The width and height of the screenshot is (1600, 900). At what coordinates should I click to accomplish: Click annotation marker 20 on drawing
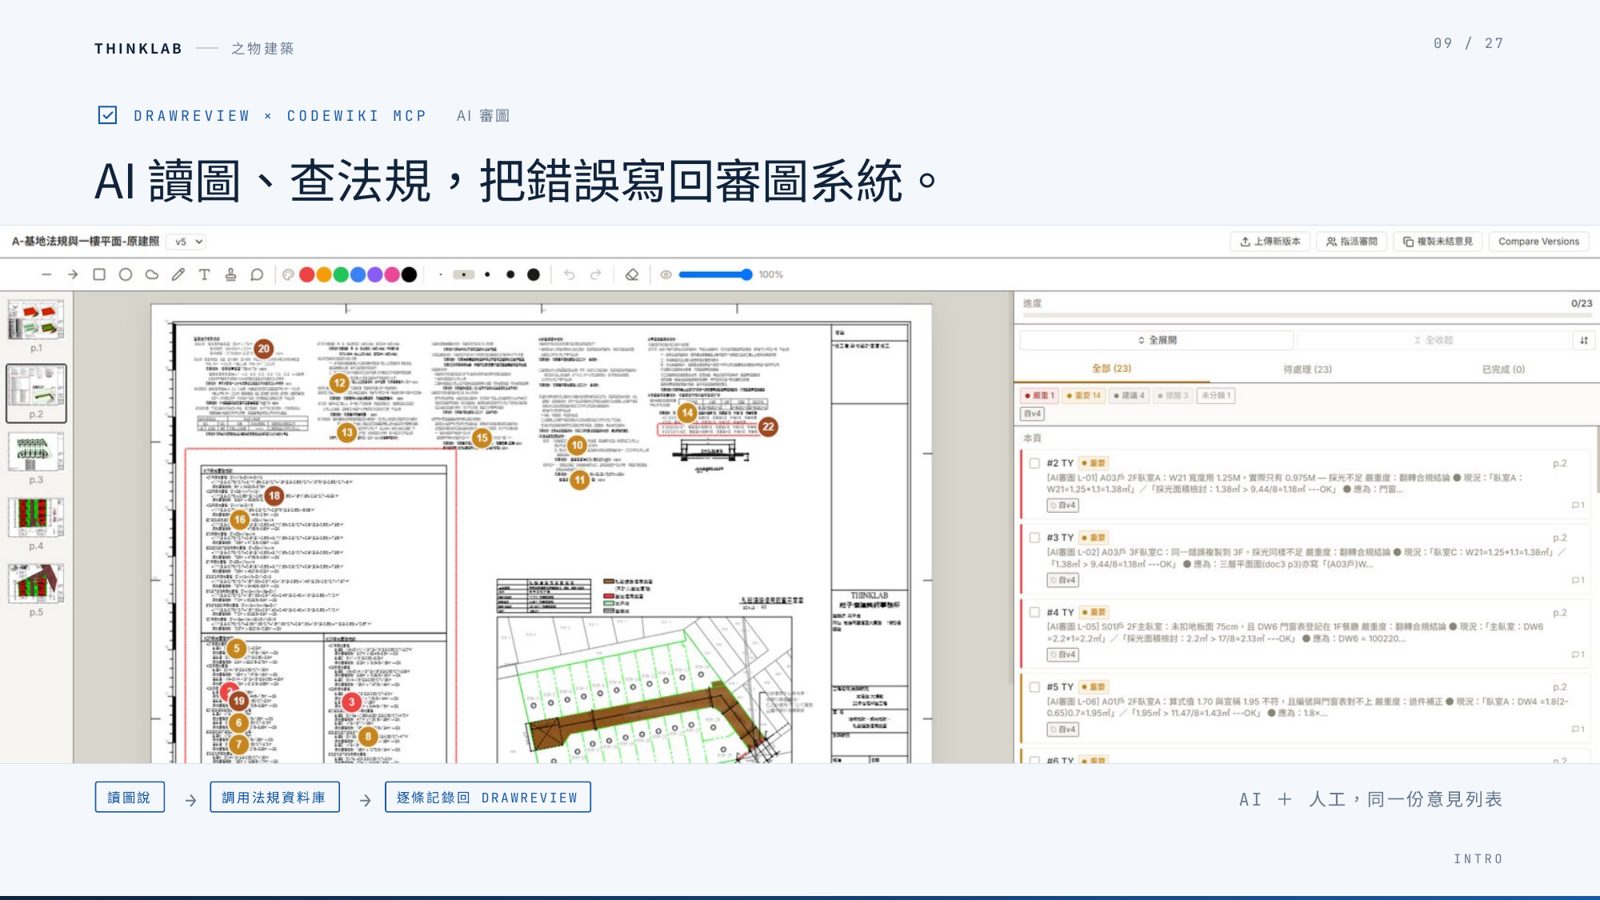263,348
